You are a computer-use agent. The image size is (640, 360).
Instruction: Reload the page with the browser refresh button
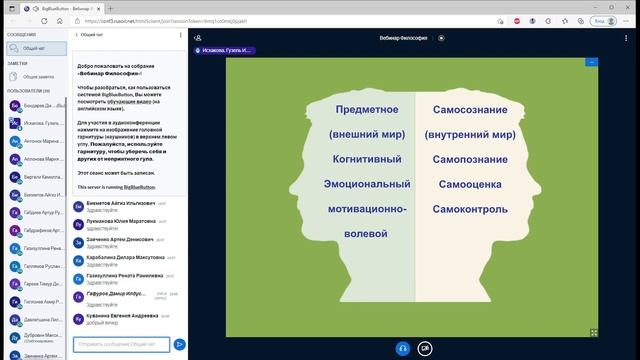point(44,21)
